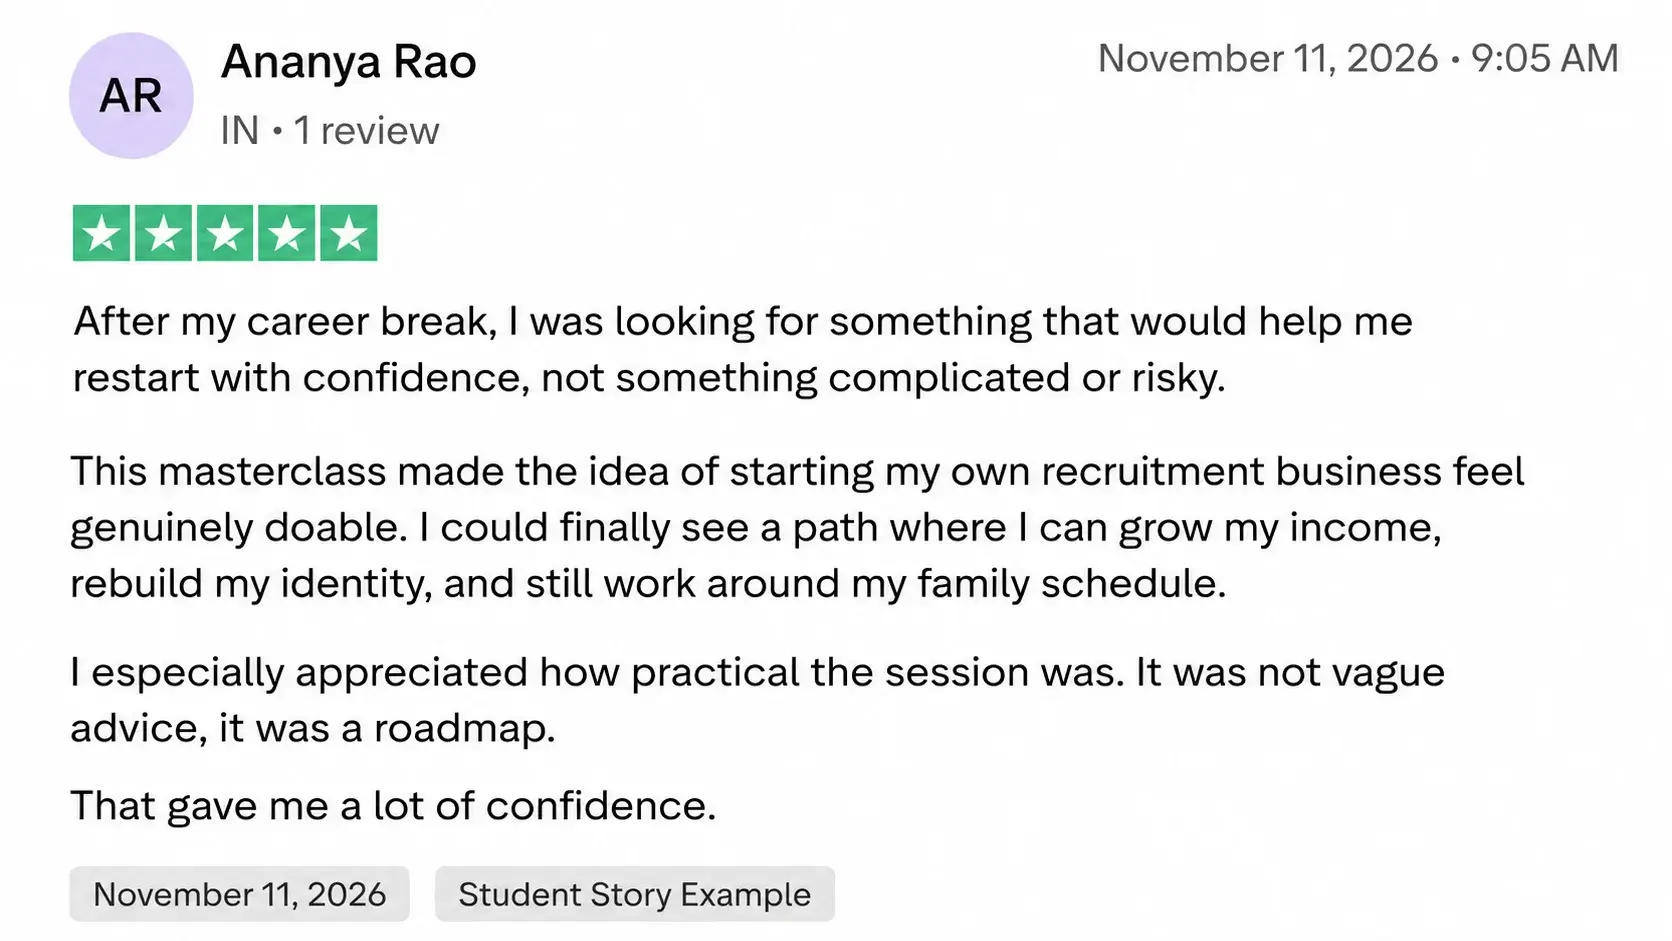Select the November 11, 2026 date tag
This screenshot has width=1672, height=941.
239,894
